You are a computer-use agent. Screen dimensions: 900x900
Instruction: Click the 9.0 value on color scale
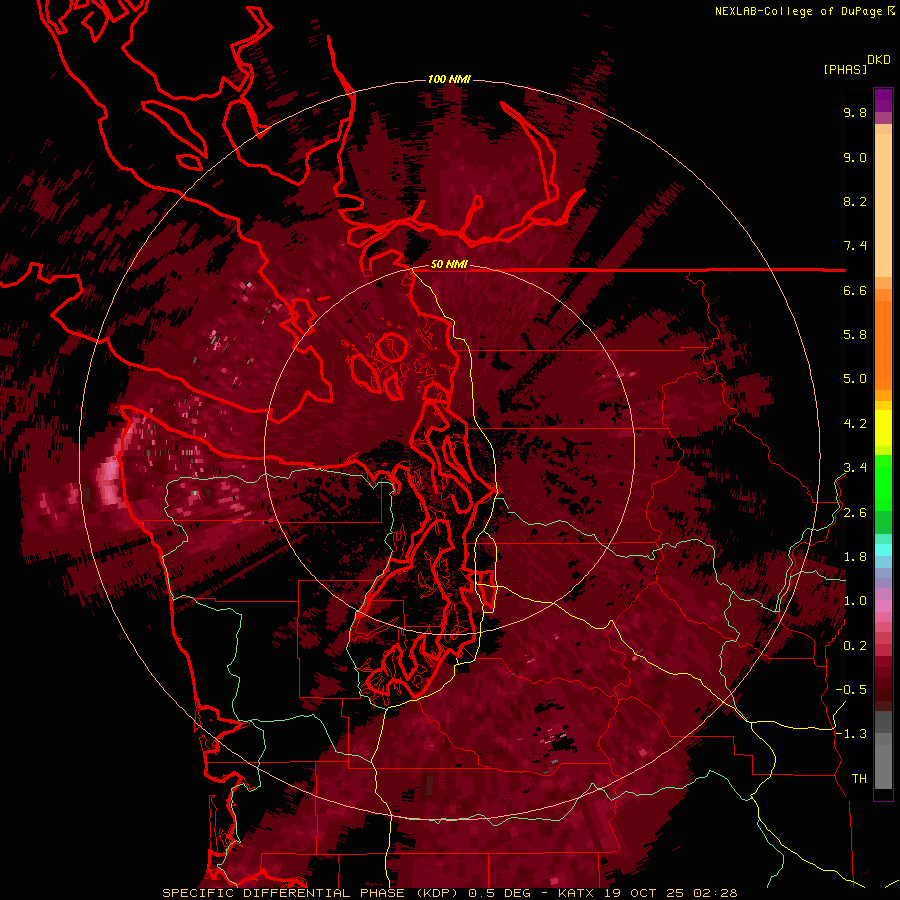(855, 157)
